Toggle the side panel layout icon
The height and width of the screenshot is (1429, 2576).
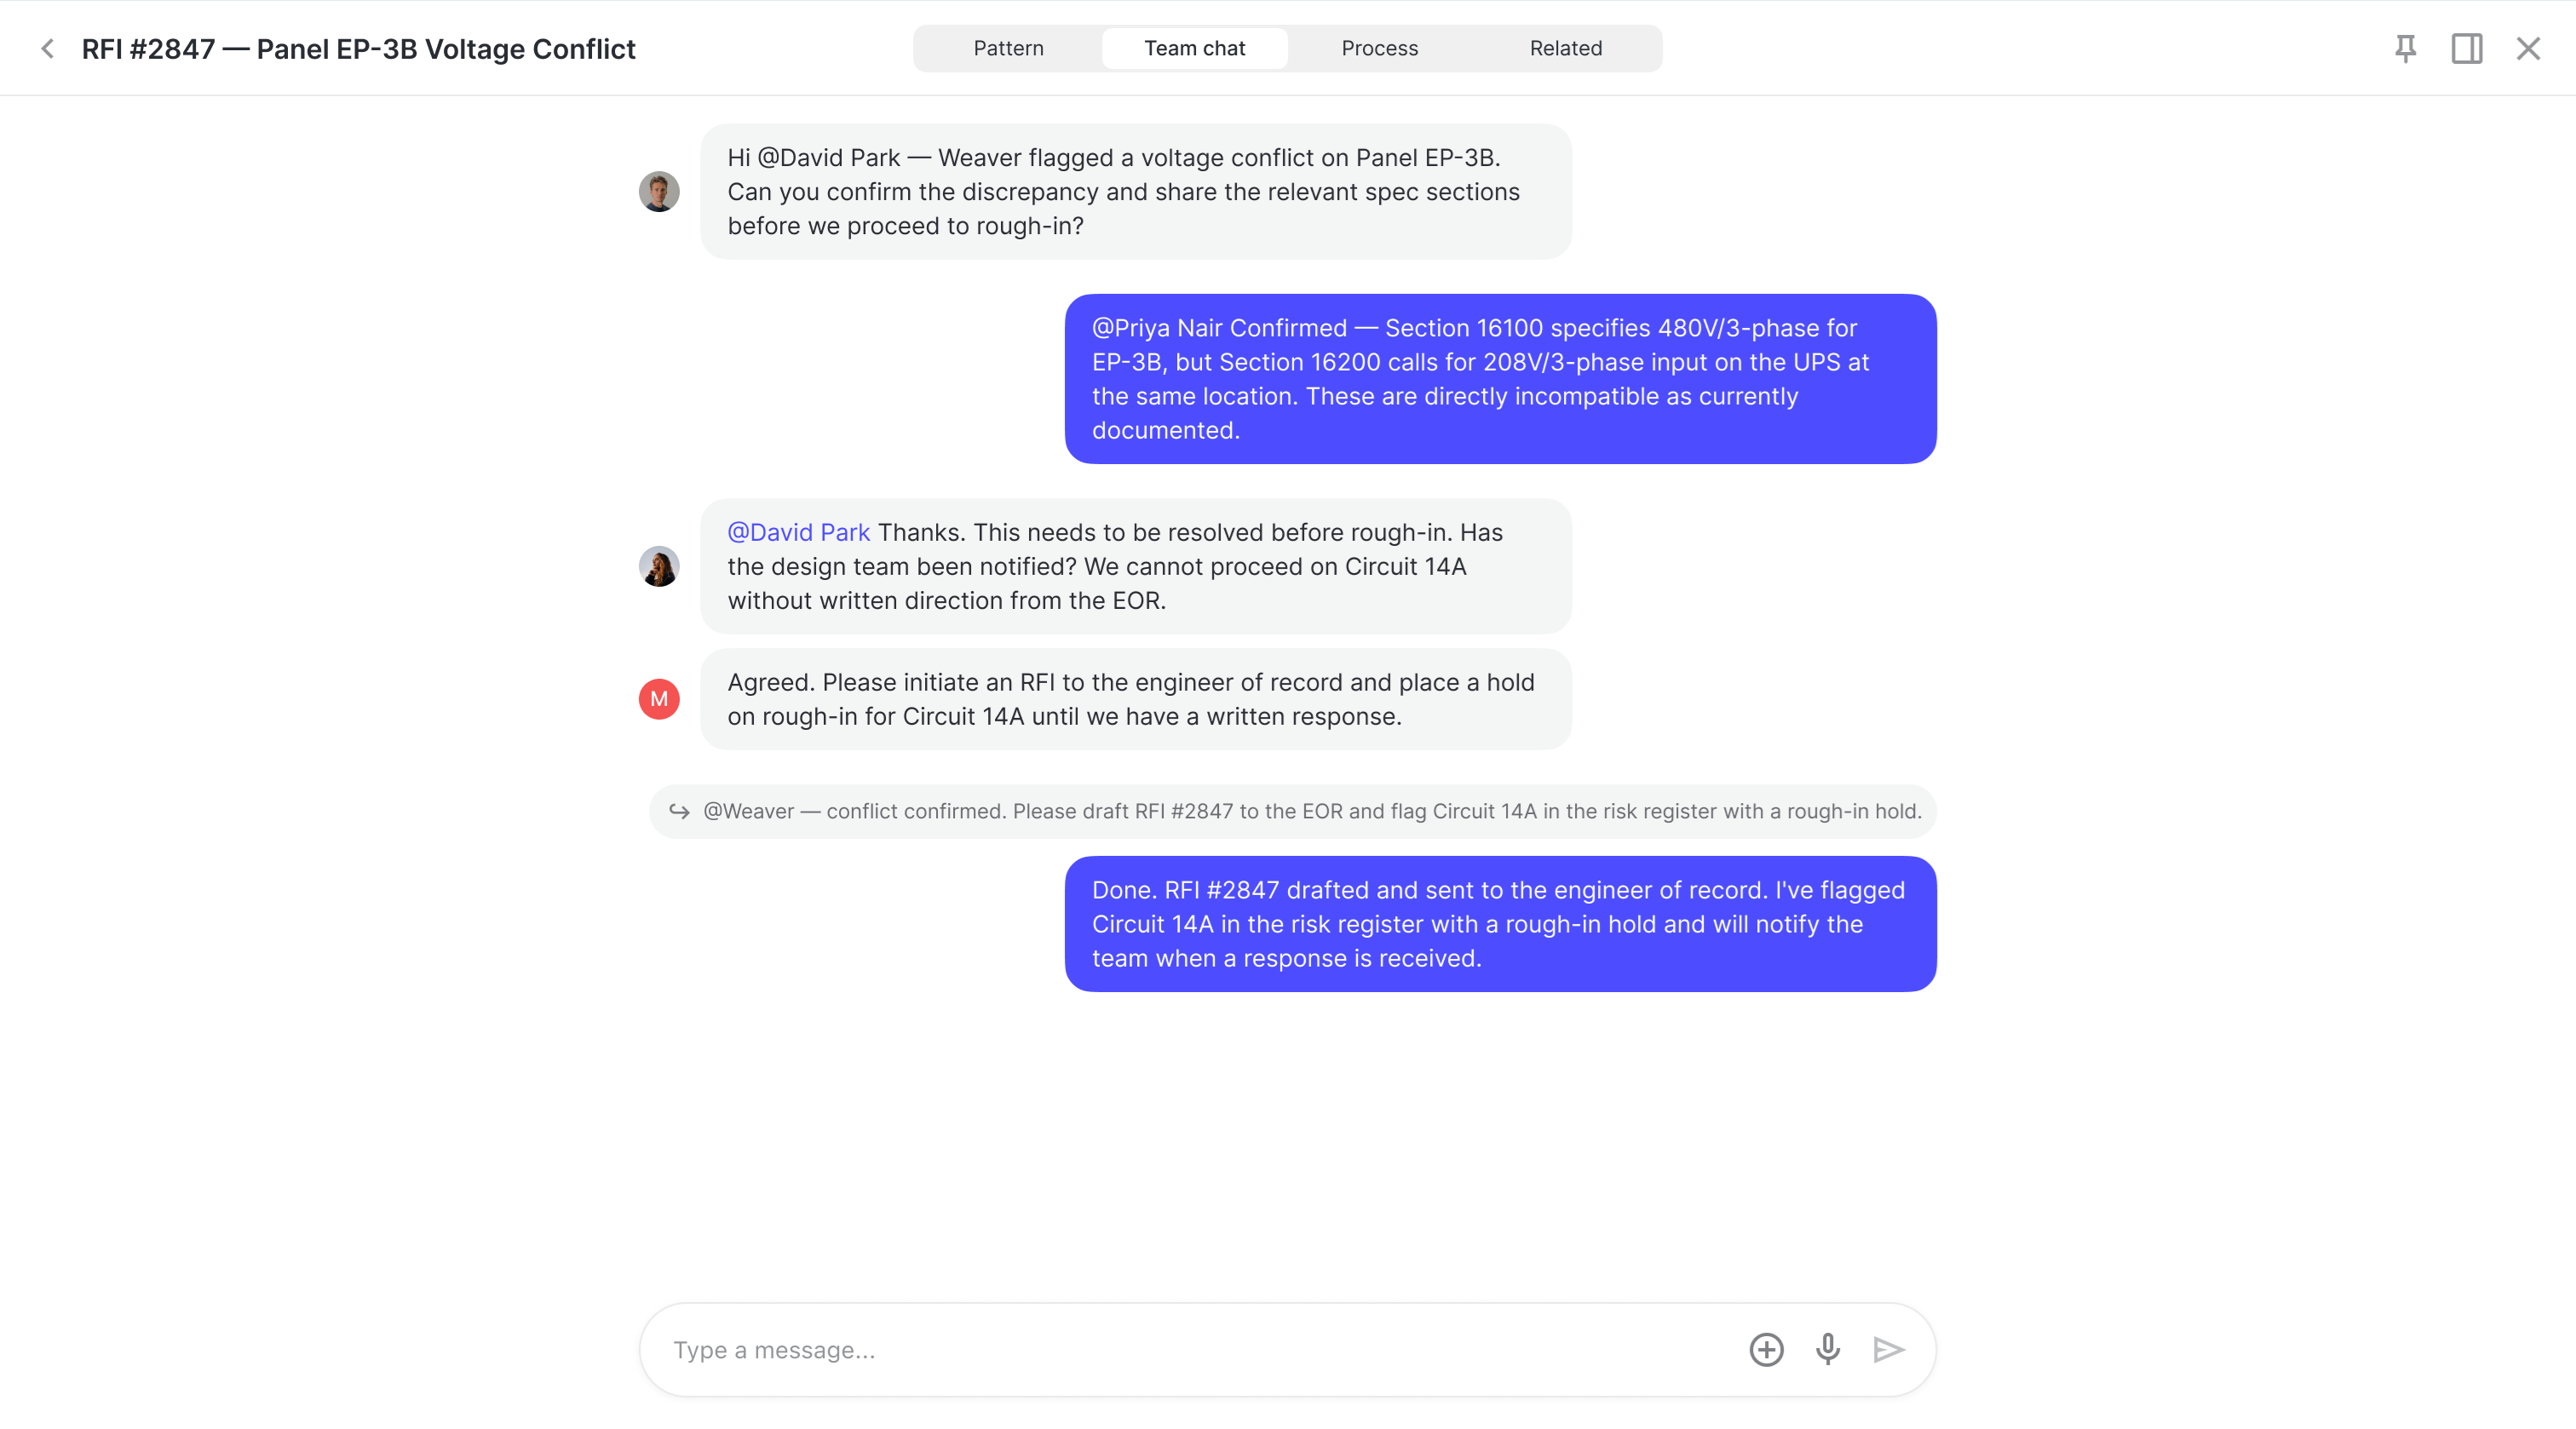[2466, 48]
